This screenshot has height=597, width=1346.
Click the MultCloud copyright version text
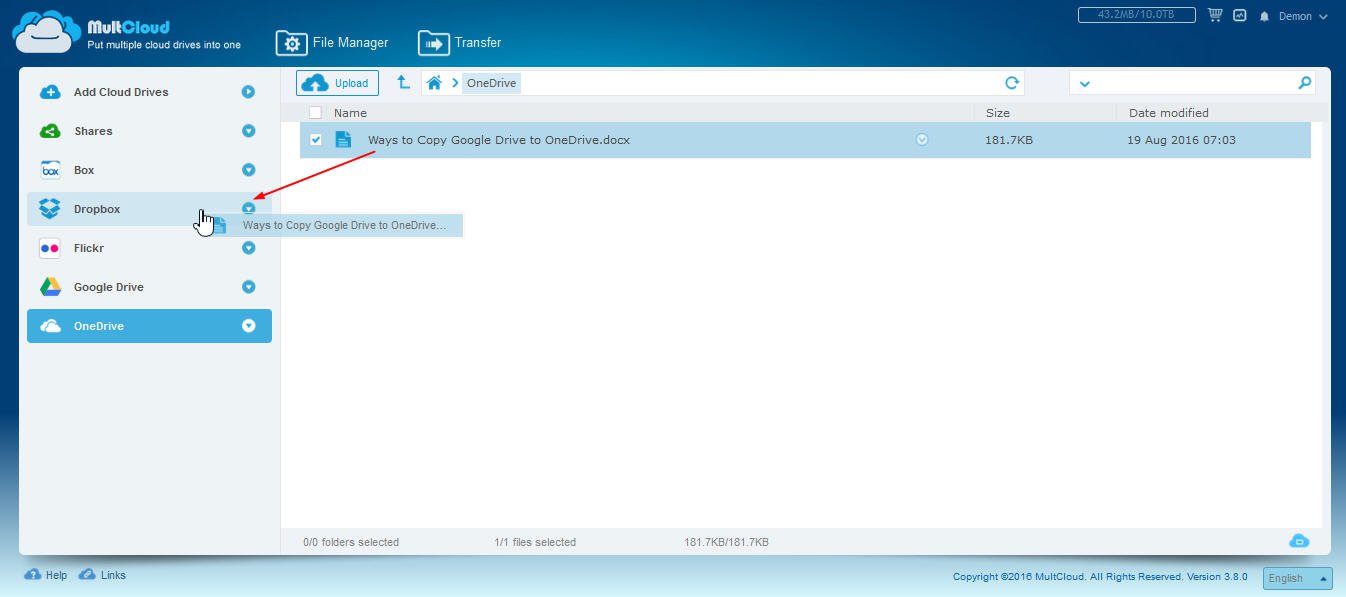tap(1100, 577)
